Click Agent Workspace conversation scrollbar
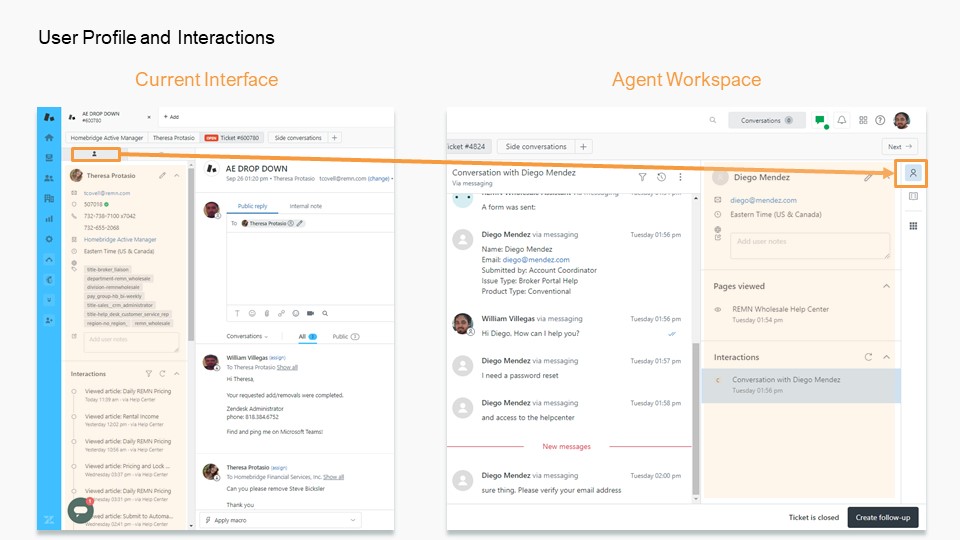This screenshot has width=960, height=540. [x=696, y=418]
